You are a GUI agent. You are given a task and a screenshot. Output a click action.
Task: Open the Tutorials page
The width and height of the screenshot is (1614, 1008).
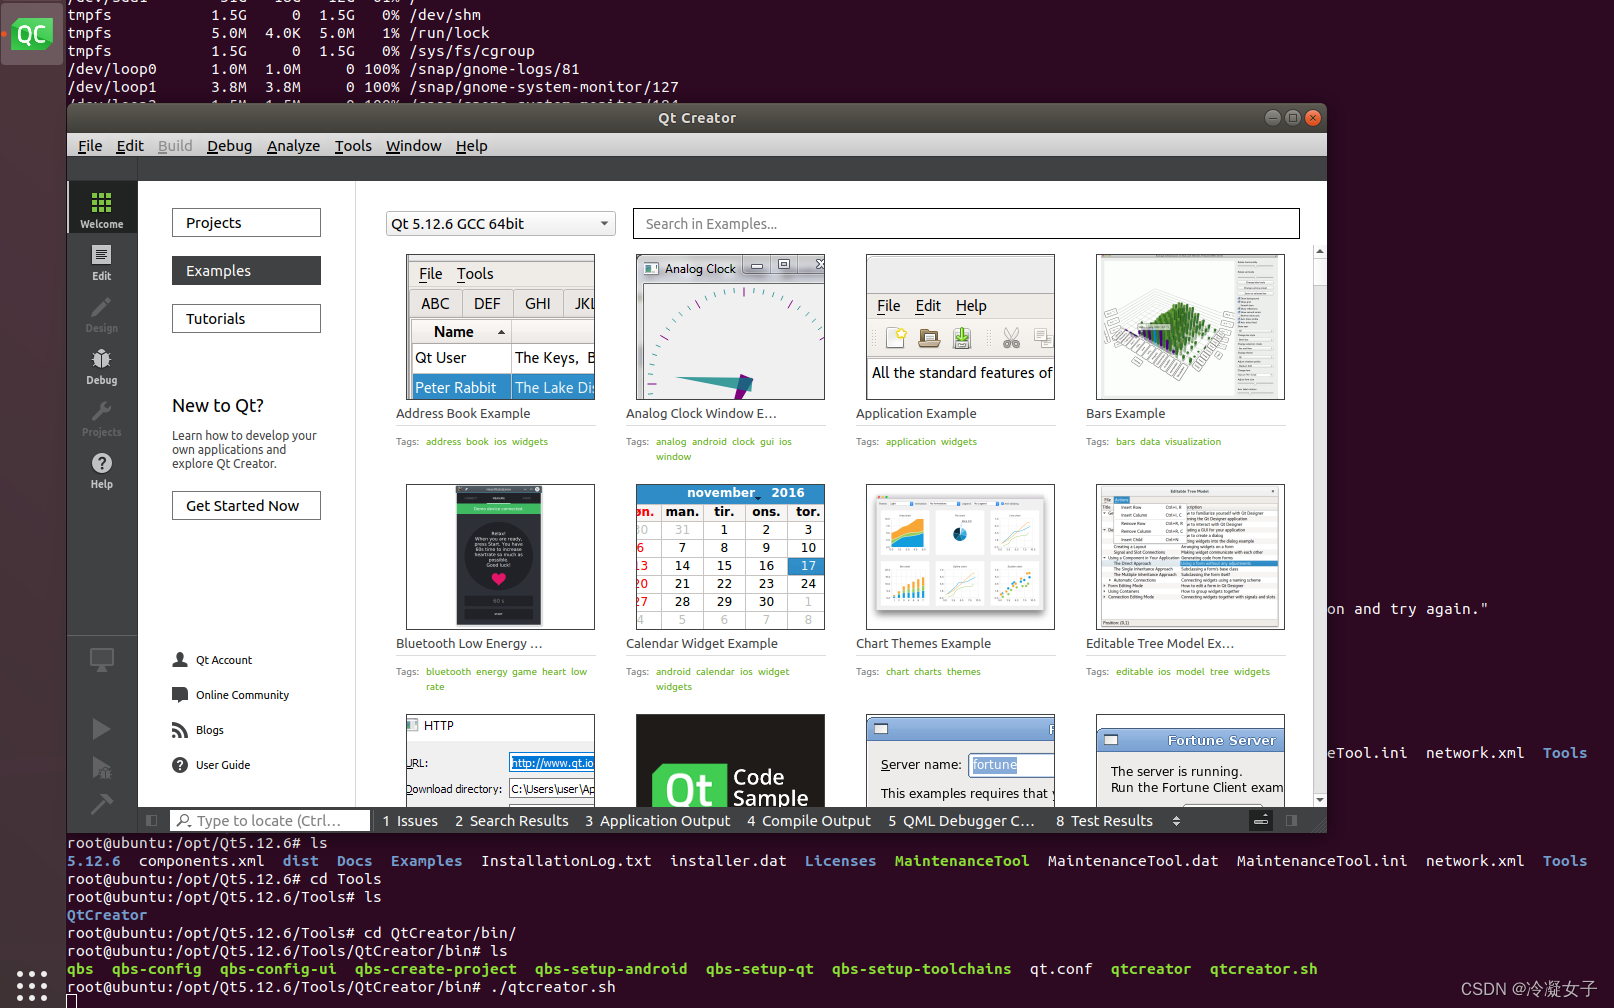246,319
